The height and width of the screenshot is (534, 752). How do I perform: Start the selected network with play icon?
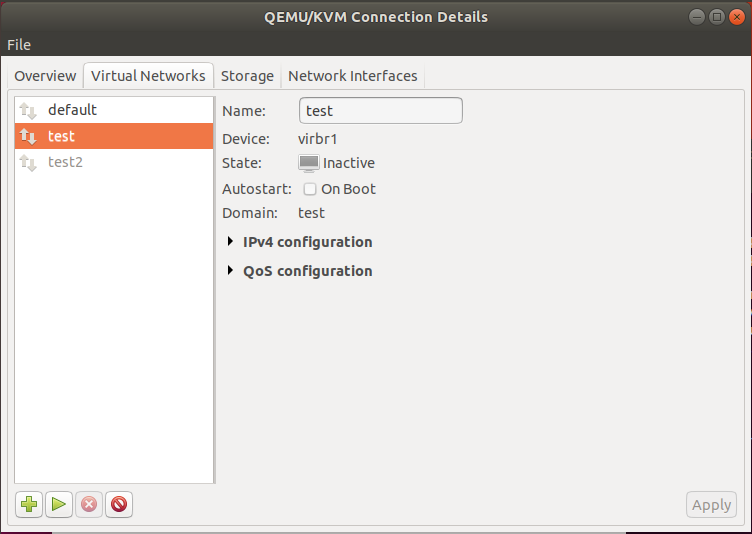click(59, 504)
